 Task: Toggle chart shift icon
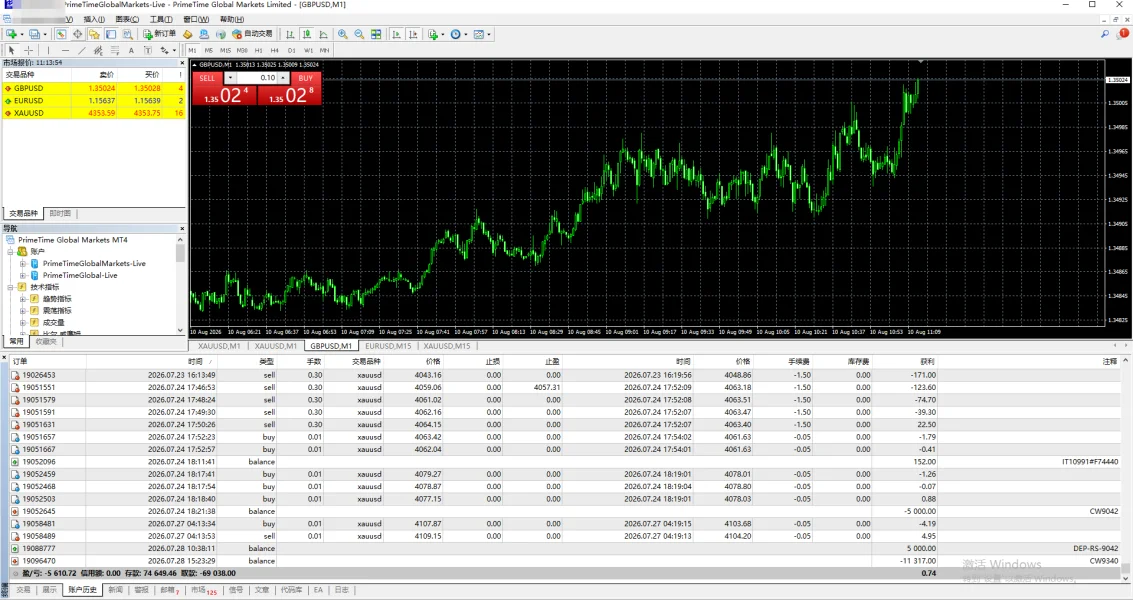[x=413, y=34]
